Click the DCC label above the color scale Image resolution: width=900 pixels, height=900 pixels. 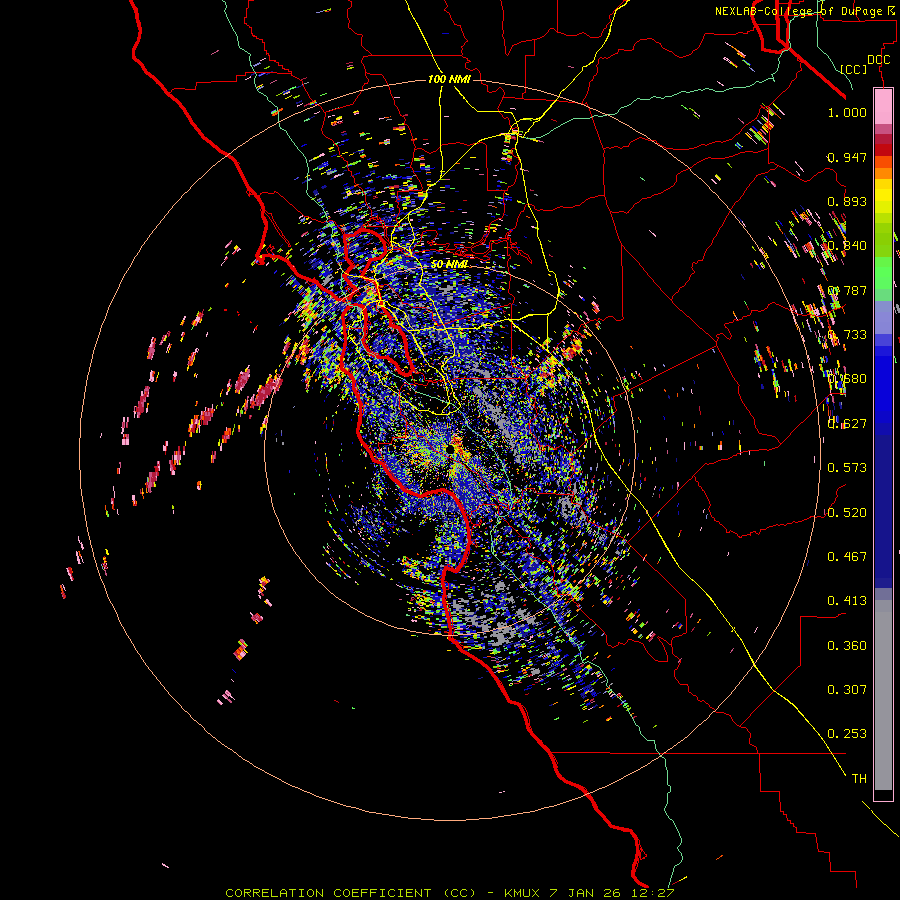click(879, 60)
